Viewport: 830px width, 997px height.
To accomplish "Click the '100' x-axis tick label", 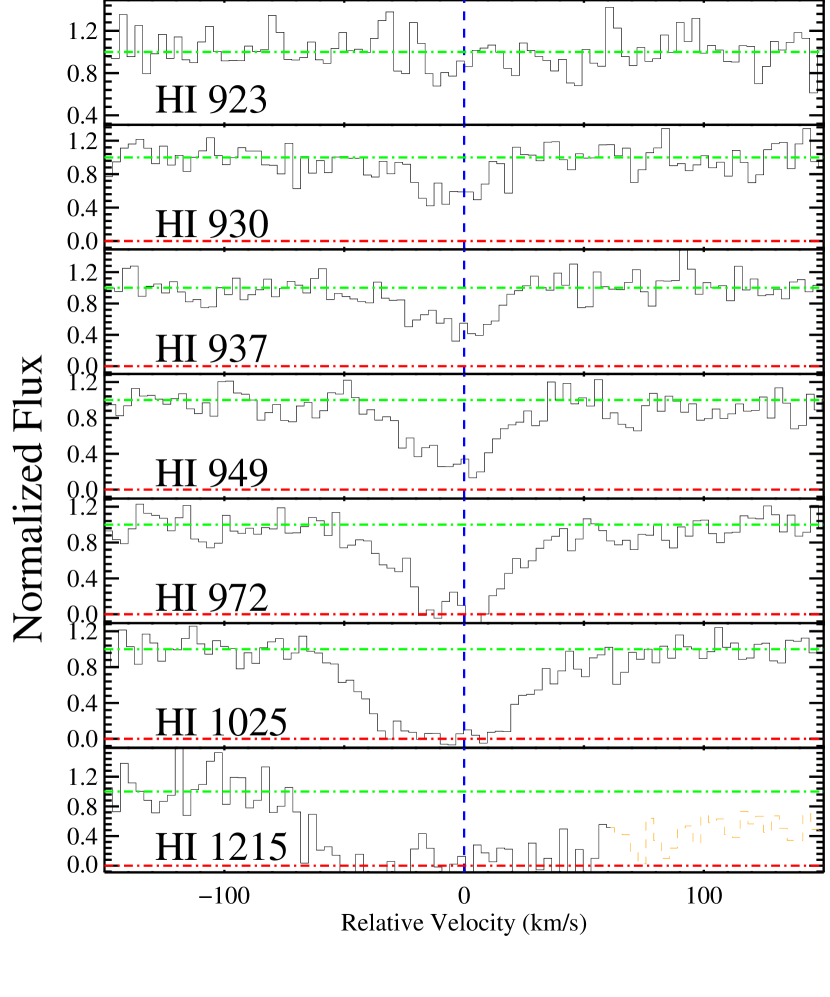I will (x=704, y=897).
